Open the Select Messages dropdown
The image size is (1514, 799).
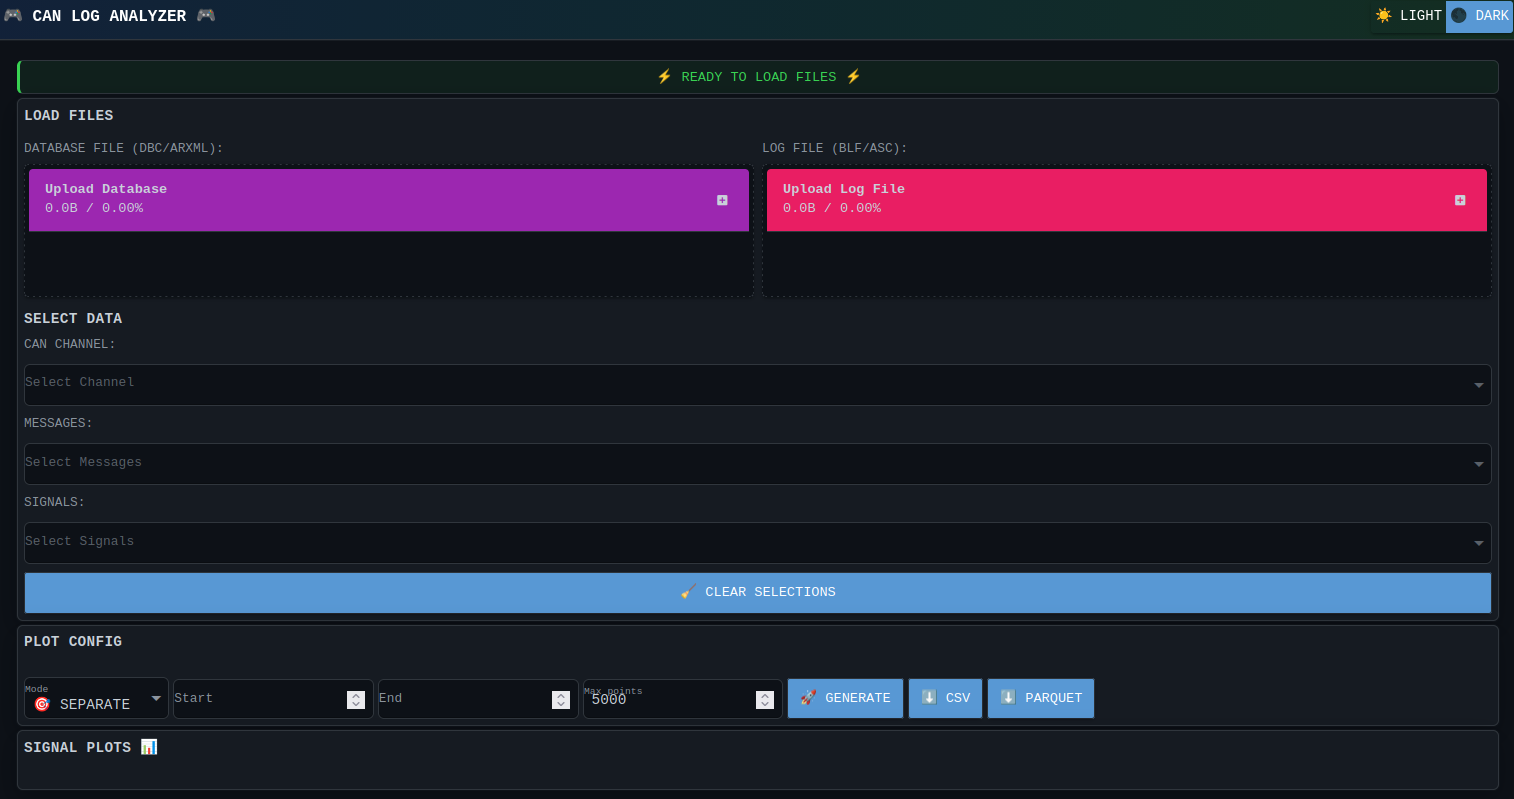tap(758, 464)
